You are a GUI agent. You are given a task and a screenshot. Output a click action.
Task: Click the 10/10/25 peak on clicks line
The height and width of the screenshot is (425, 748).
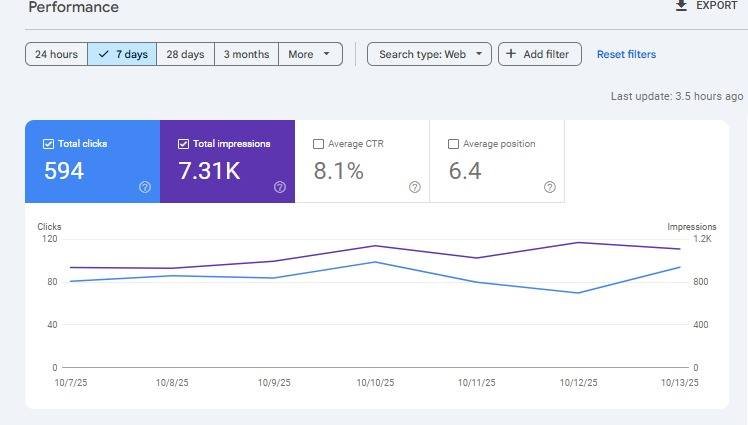point(375,262)
